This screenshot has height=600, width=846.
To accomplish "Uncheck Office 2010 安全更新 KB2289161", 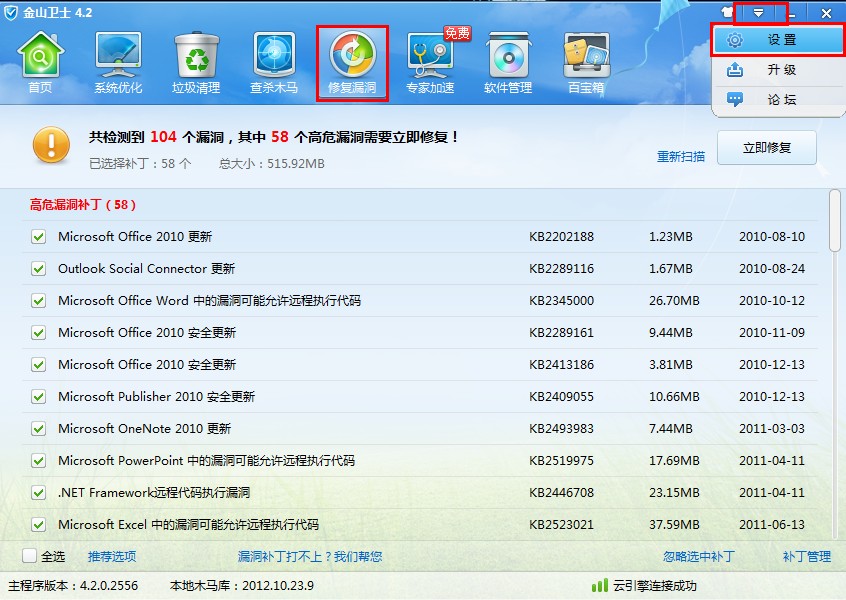I will coord(38,332).
